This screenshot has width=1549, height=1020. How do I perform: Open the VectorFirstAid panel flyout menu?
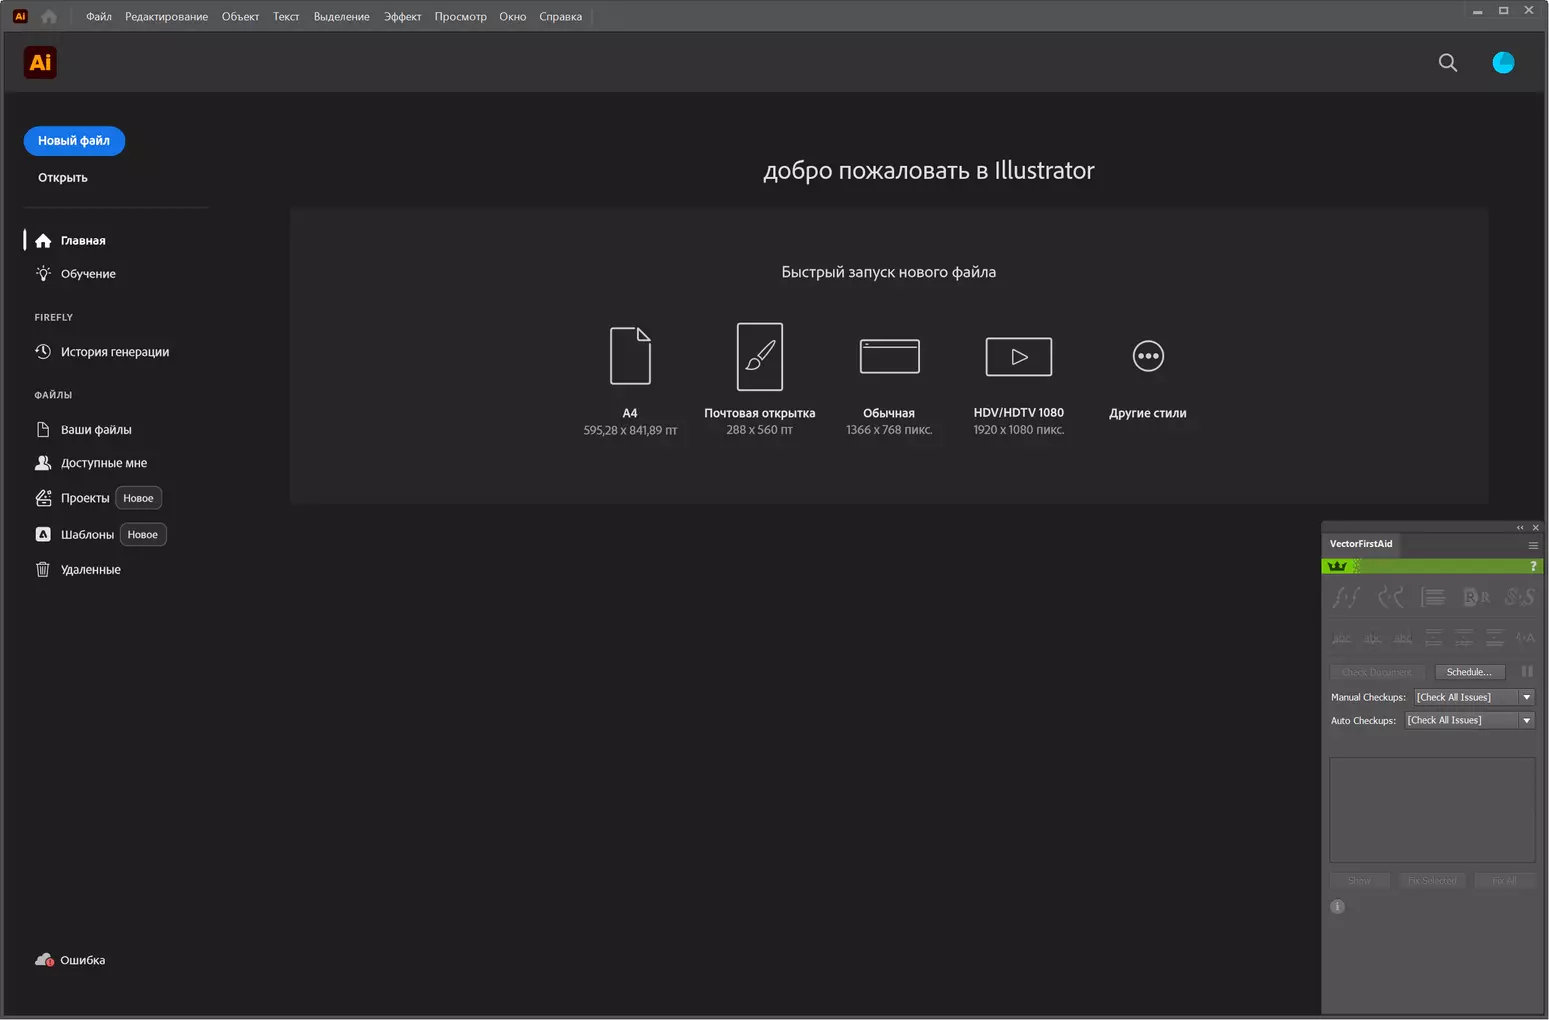(x=1532, y=545)
